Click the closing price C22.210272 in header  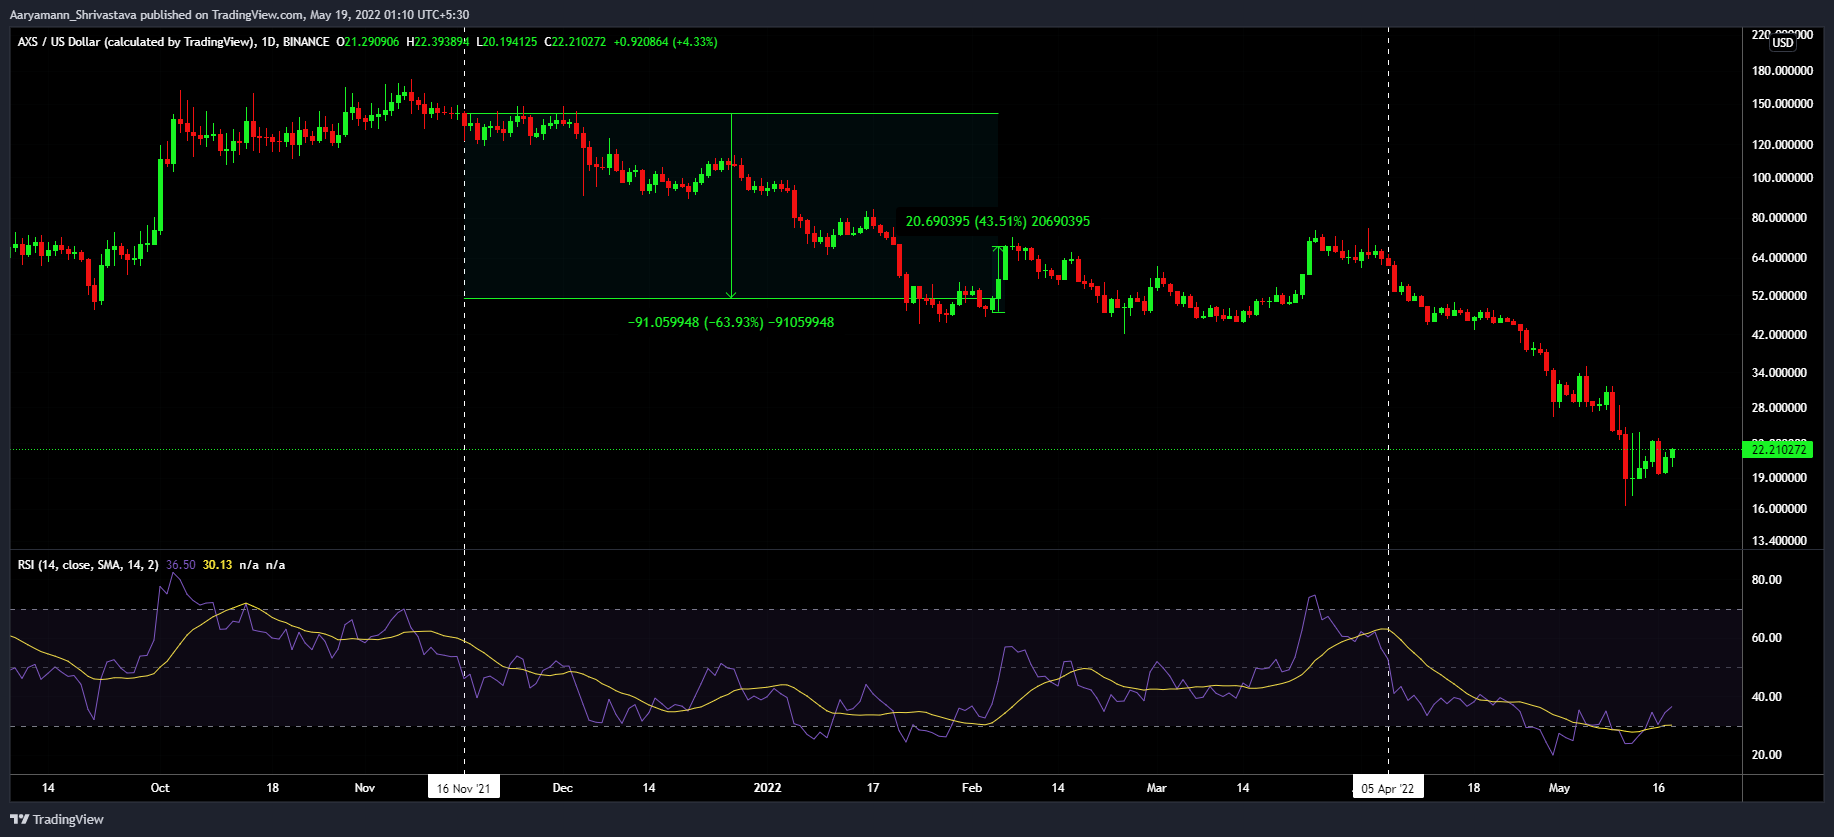tap(575, 42)
